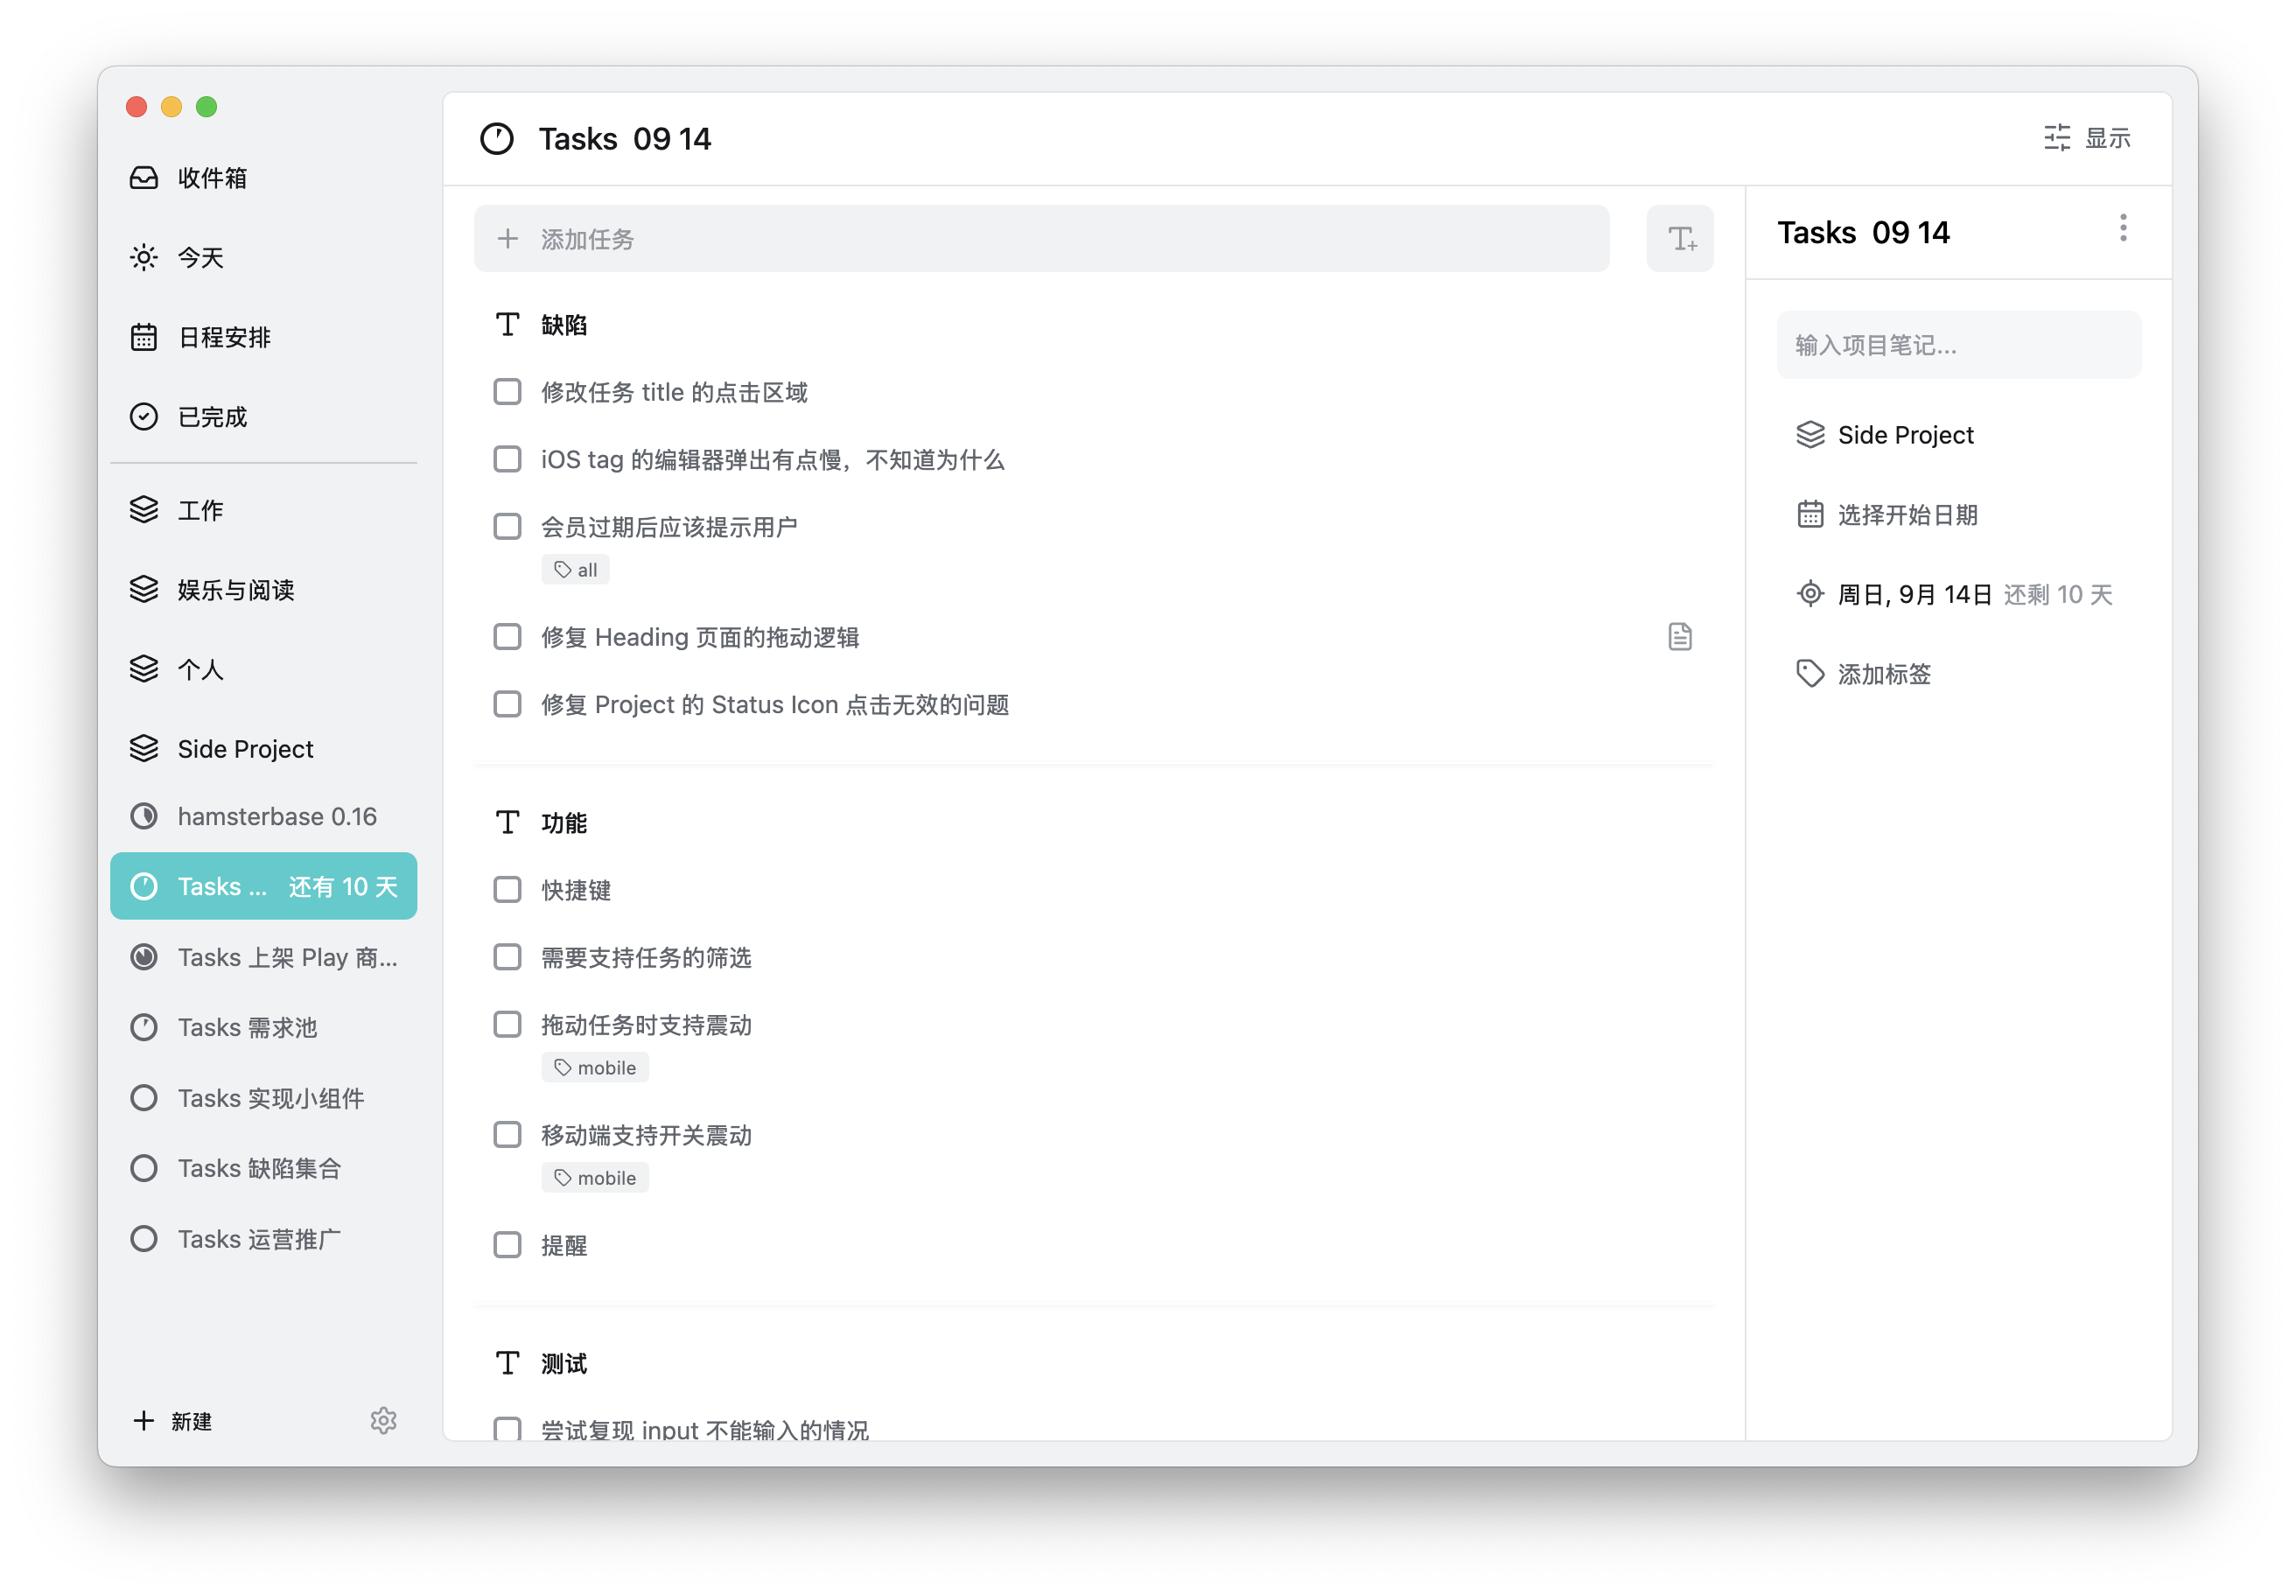Screen dimensions: 2296x1596
Task: Open the settings gear in sidebar
Action: click(x=383, y=1421)
